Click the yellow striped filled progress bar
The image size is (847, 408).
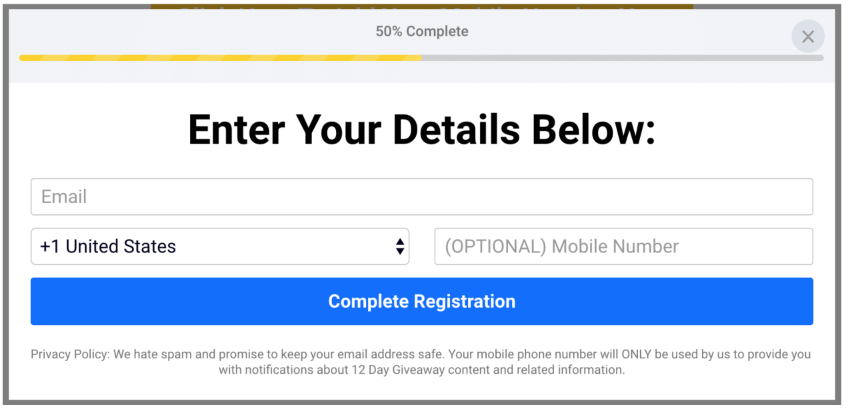(x=220, y=58)
